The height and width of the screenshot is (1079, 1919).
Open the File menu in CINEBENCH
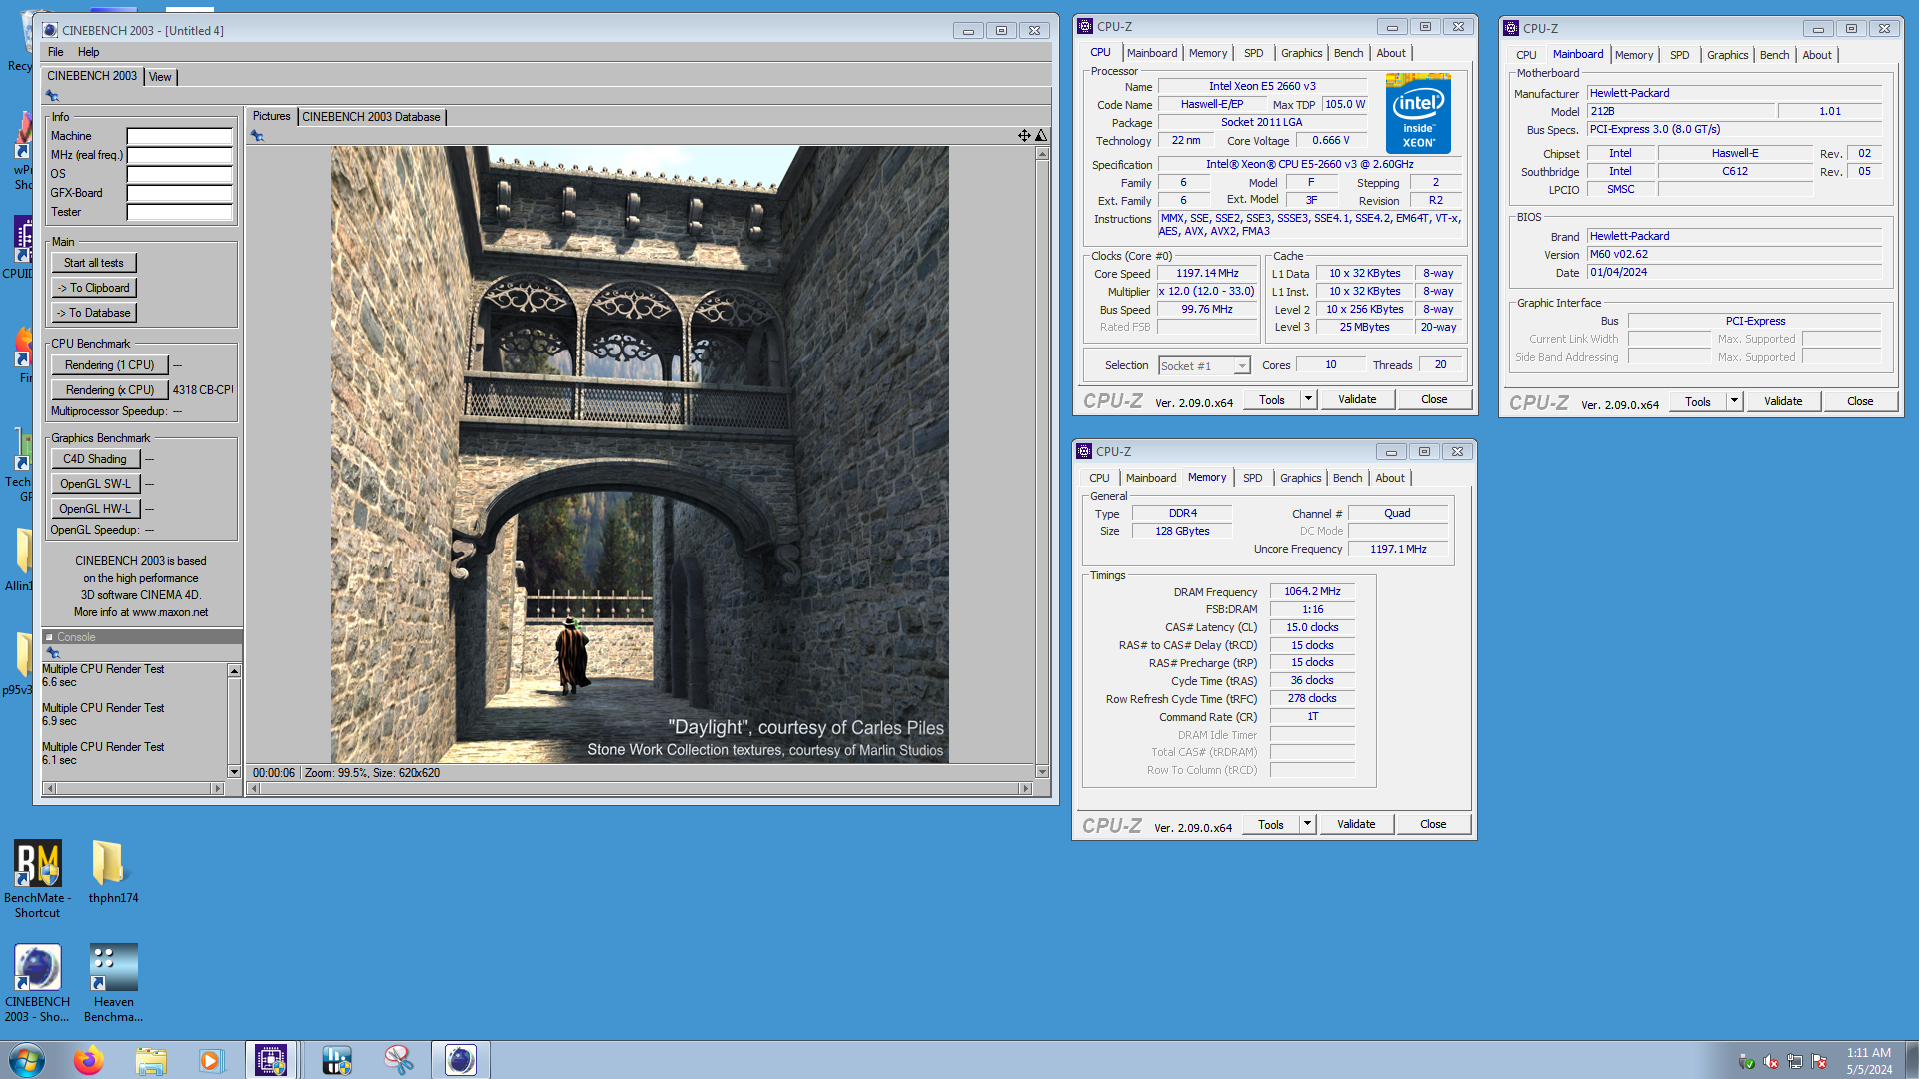pyautogui.click(x=56, y=52)
